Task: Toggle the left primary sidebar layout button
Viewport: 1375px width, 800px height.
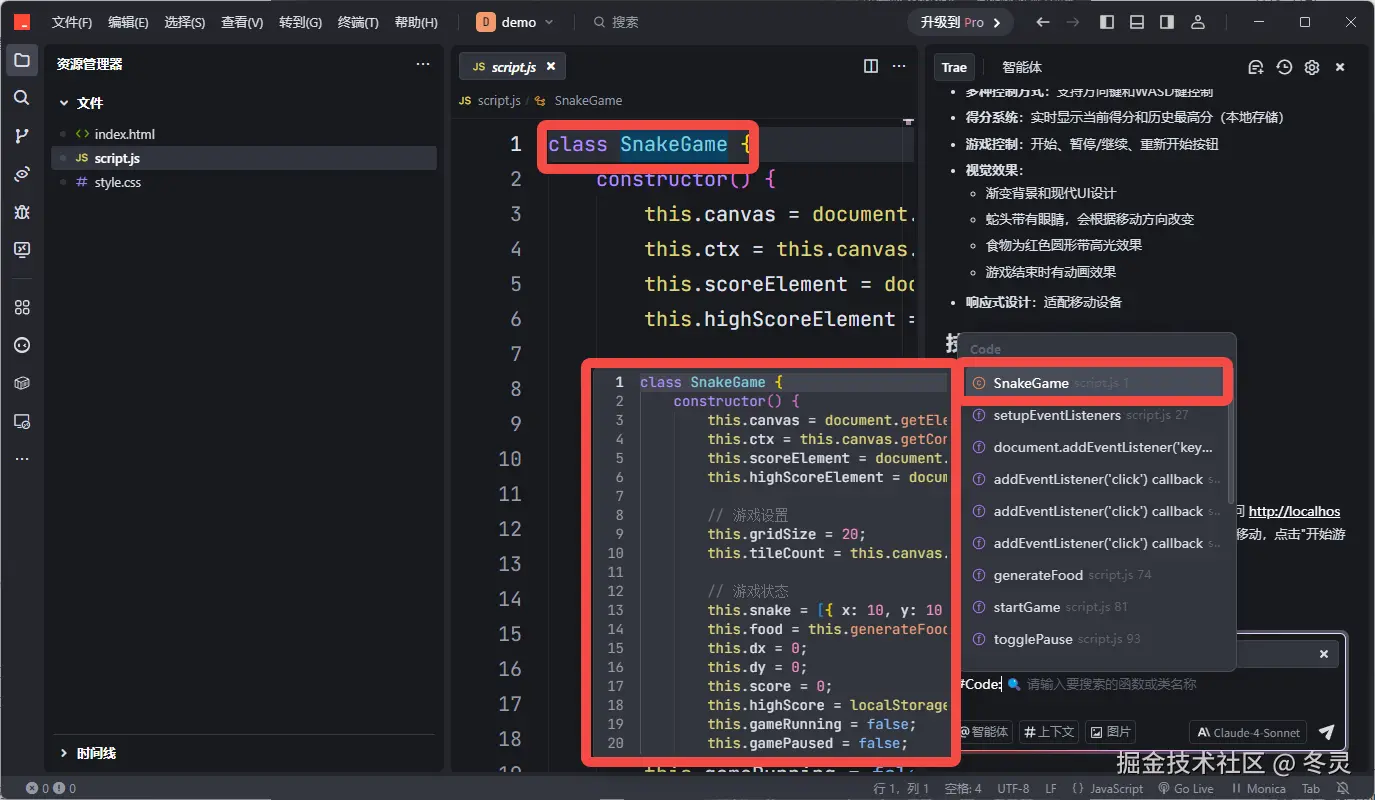Action: coord(1107,22)
